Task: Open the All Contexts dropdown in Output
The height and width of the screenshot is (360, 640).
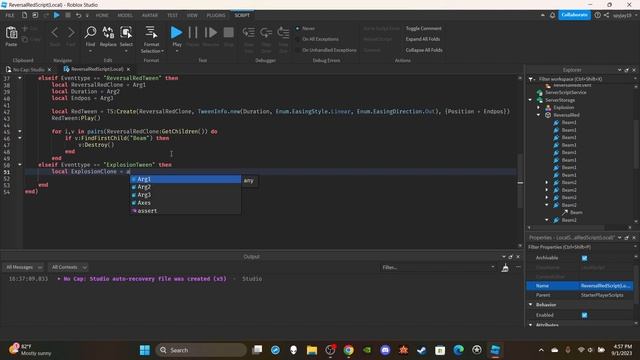Action: click(x=68, y=267)
